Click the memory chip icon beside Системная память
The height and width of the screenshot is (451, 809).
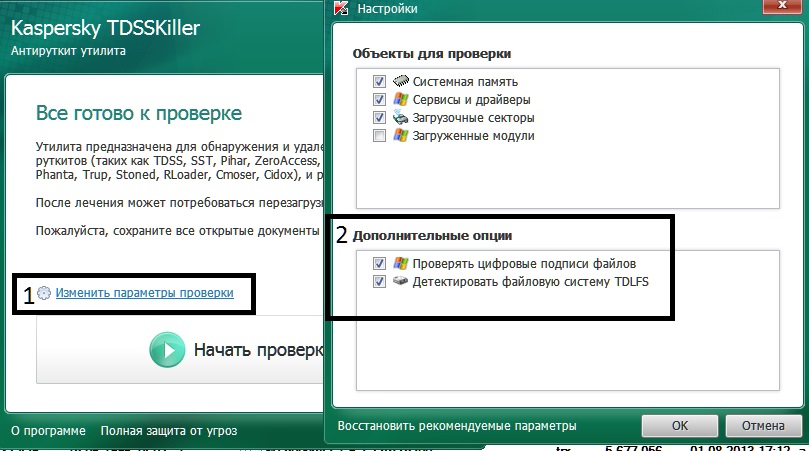coord(400,81)
